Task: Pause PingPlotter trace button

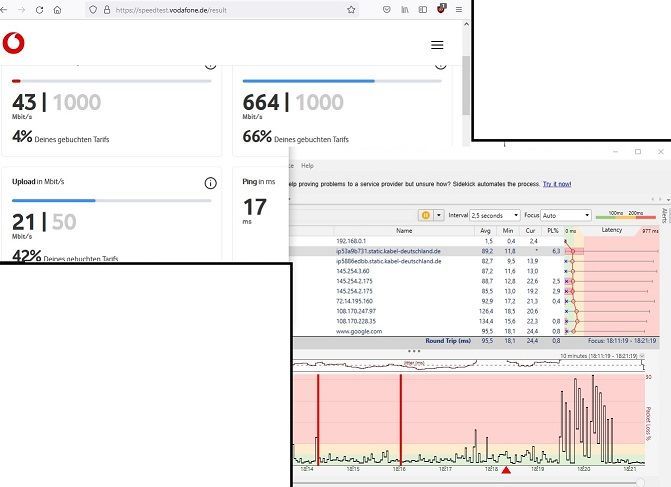Action: [425, 215]
